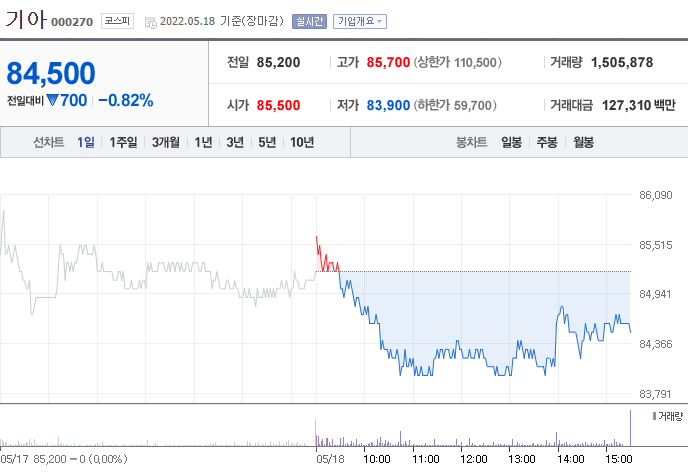The width and height of the screenshot is (688, 474).
Task: Click the 코스피 market badge
Action: pos(118,21)
